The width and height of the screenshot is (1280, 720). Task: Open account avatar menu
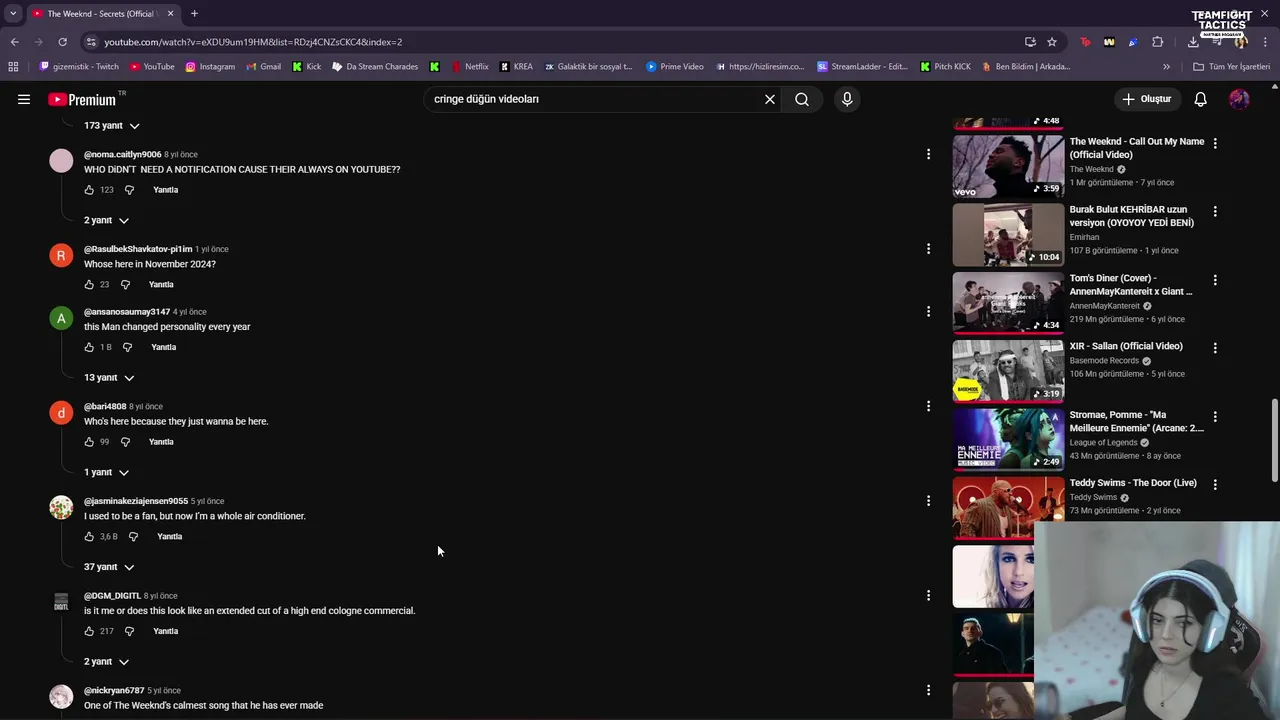[x=1239, y=99]
